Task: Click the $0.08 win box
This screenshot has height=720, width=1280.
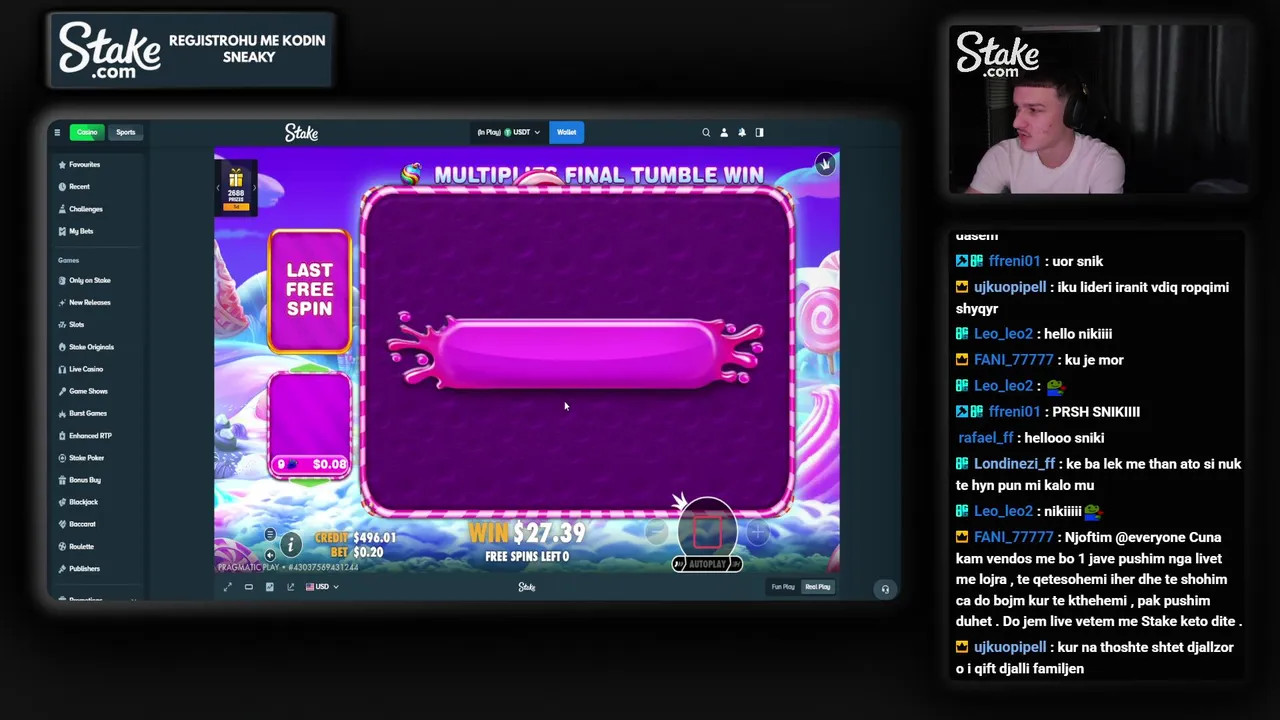Action: [x=310, y=464]
